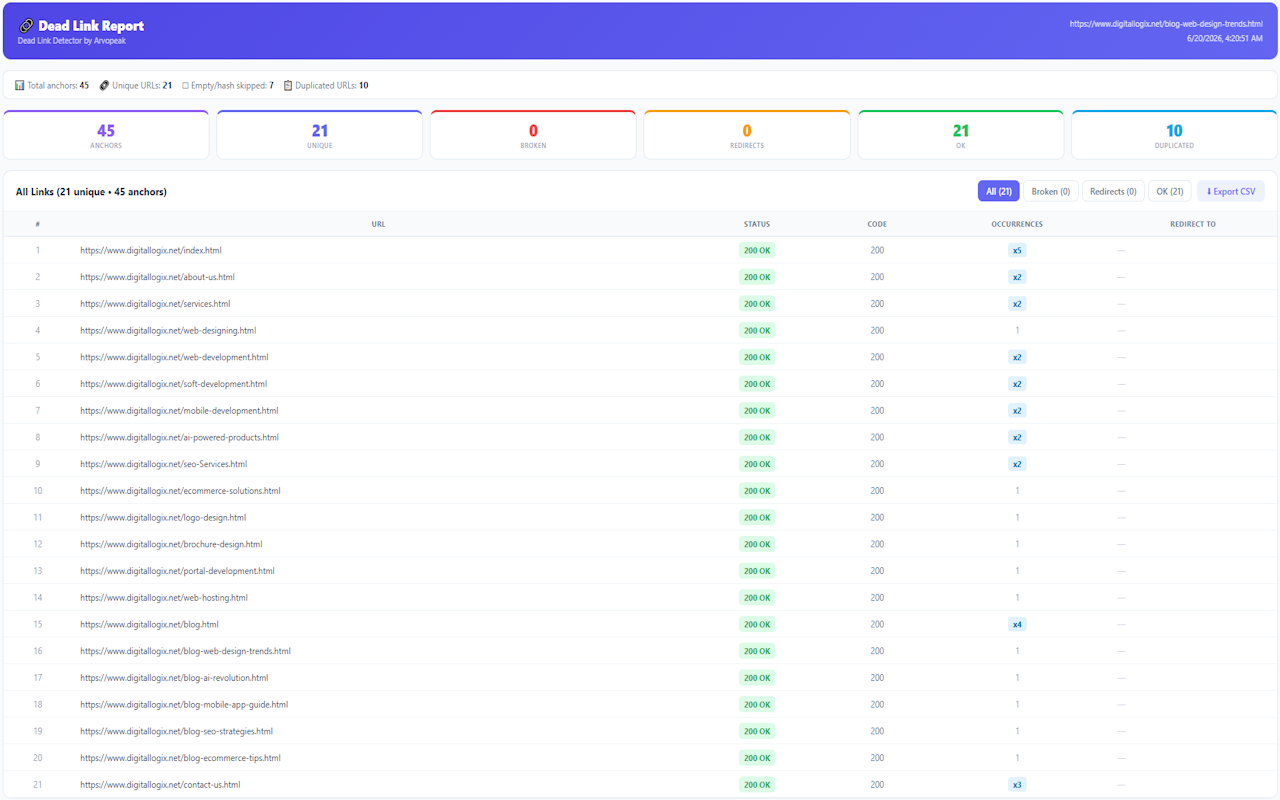The width and height of the screenshot is (1280, 800).
Task: Open the ecommerce-solutions.html URL link
Action: tap(180, 491)
